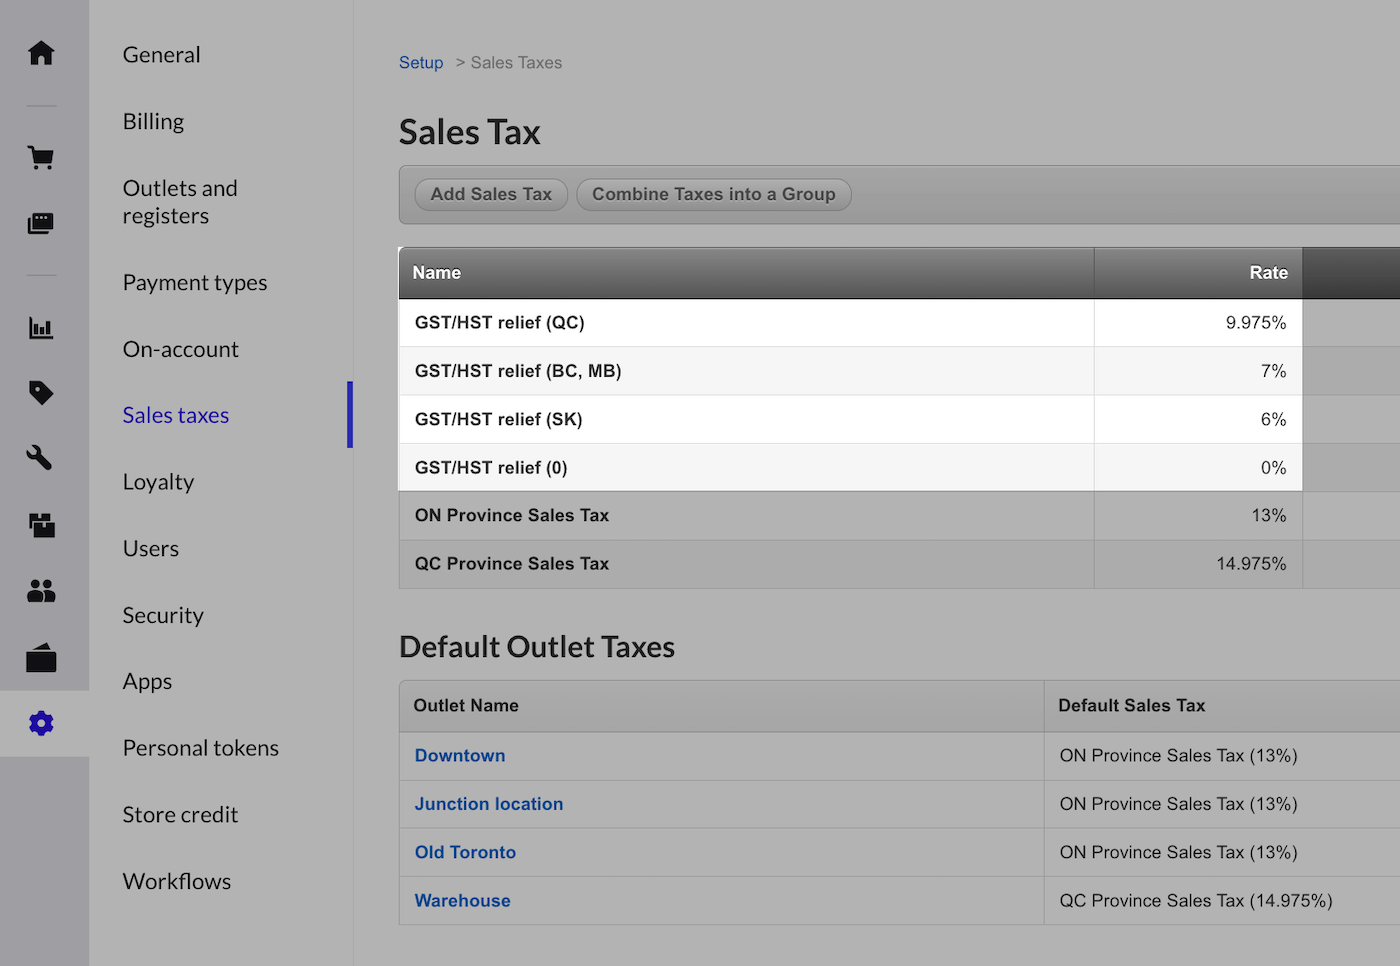
Task: Click the Junction location outlet link
Action: pos(488,804)
